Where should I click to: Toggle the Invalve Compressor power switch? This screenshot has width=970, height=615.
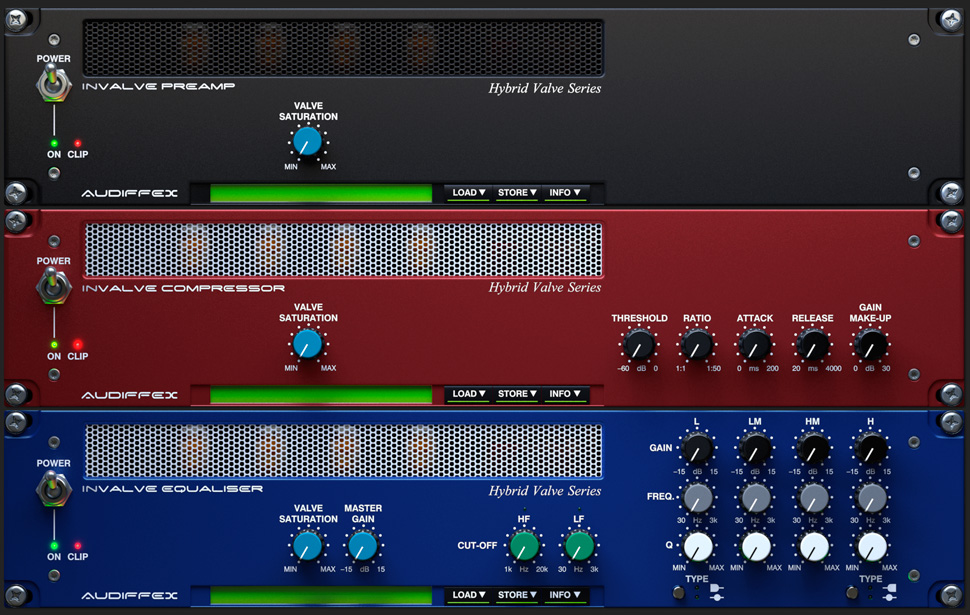(54, 286)
